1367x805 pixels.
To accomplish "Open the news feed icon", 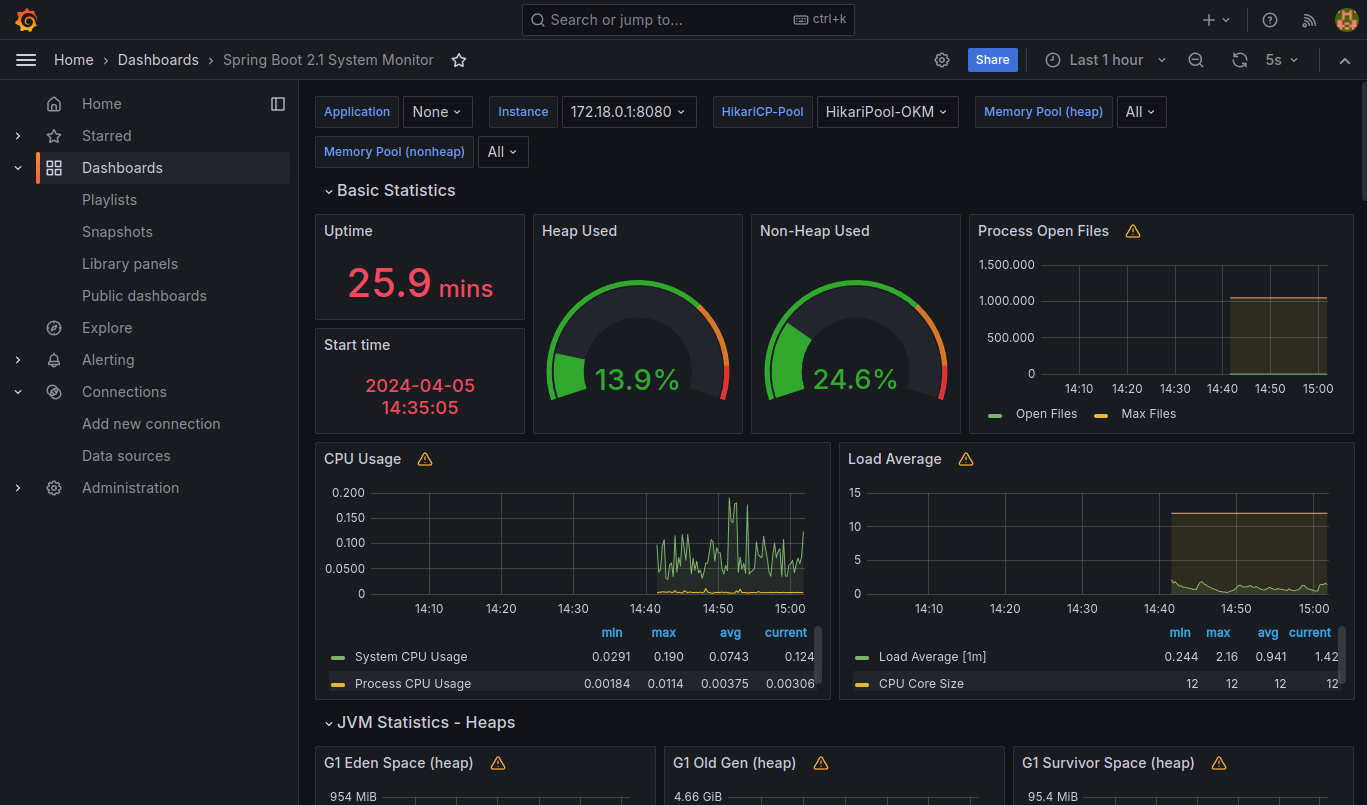I will pyautogui.click(x=1309, y=20).
